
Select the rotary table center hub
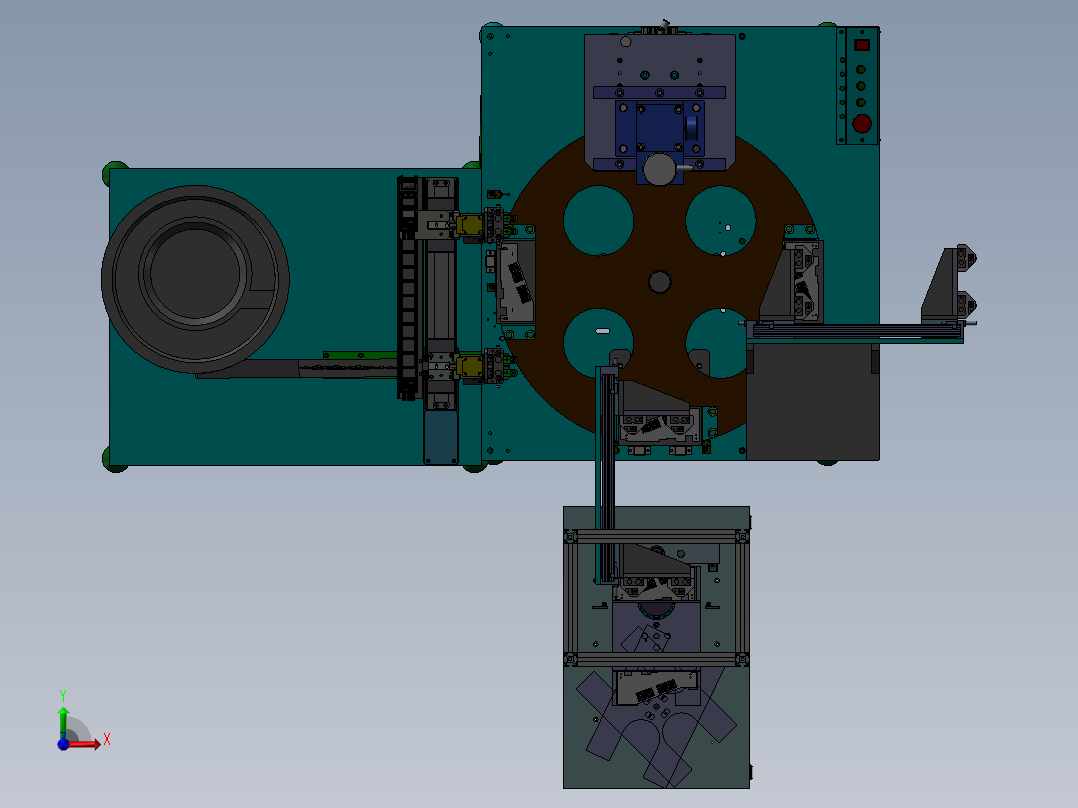tap(659, 282)
